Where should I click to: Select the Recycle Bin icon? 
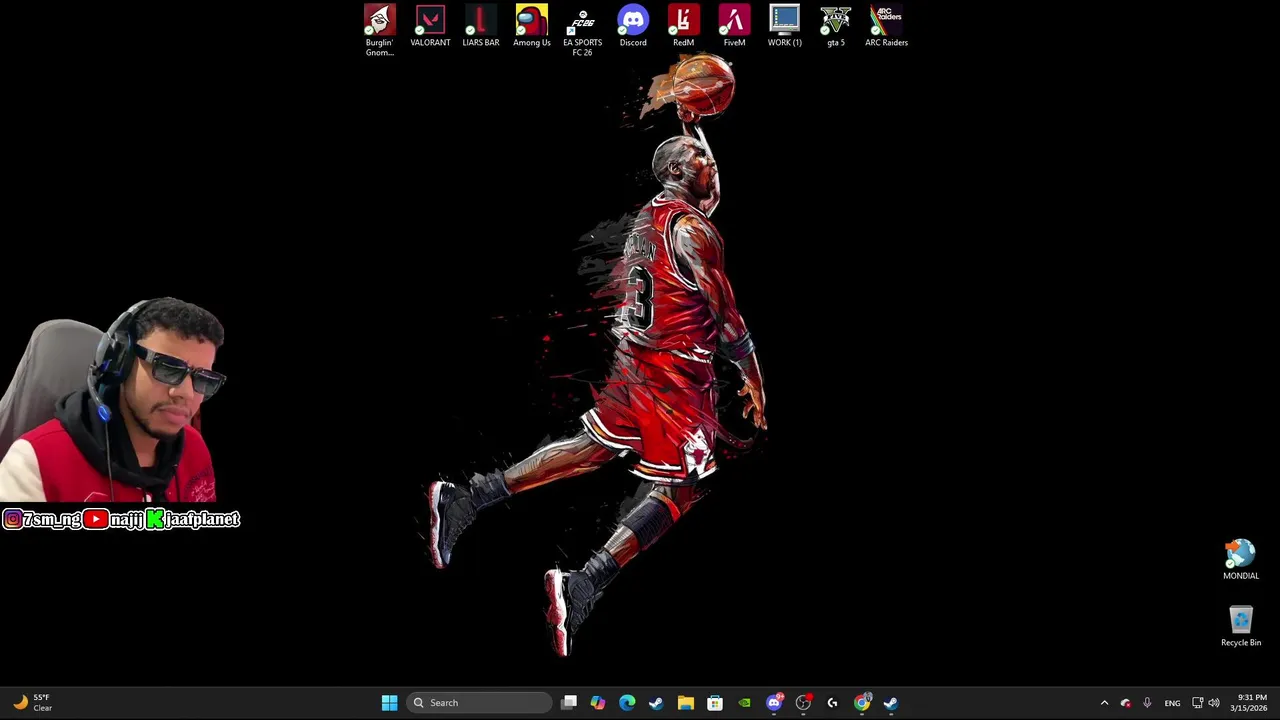click(x=1241, y=627)
